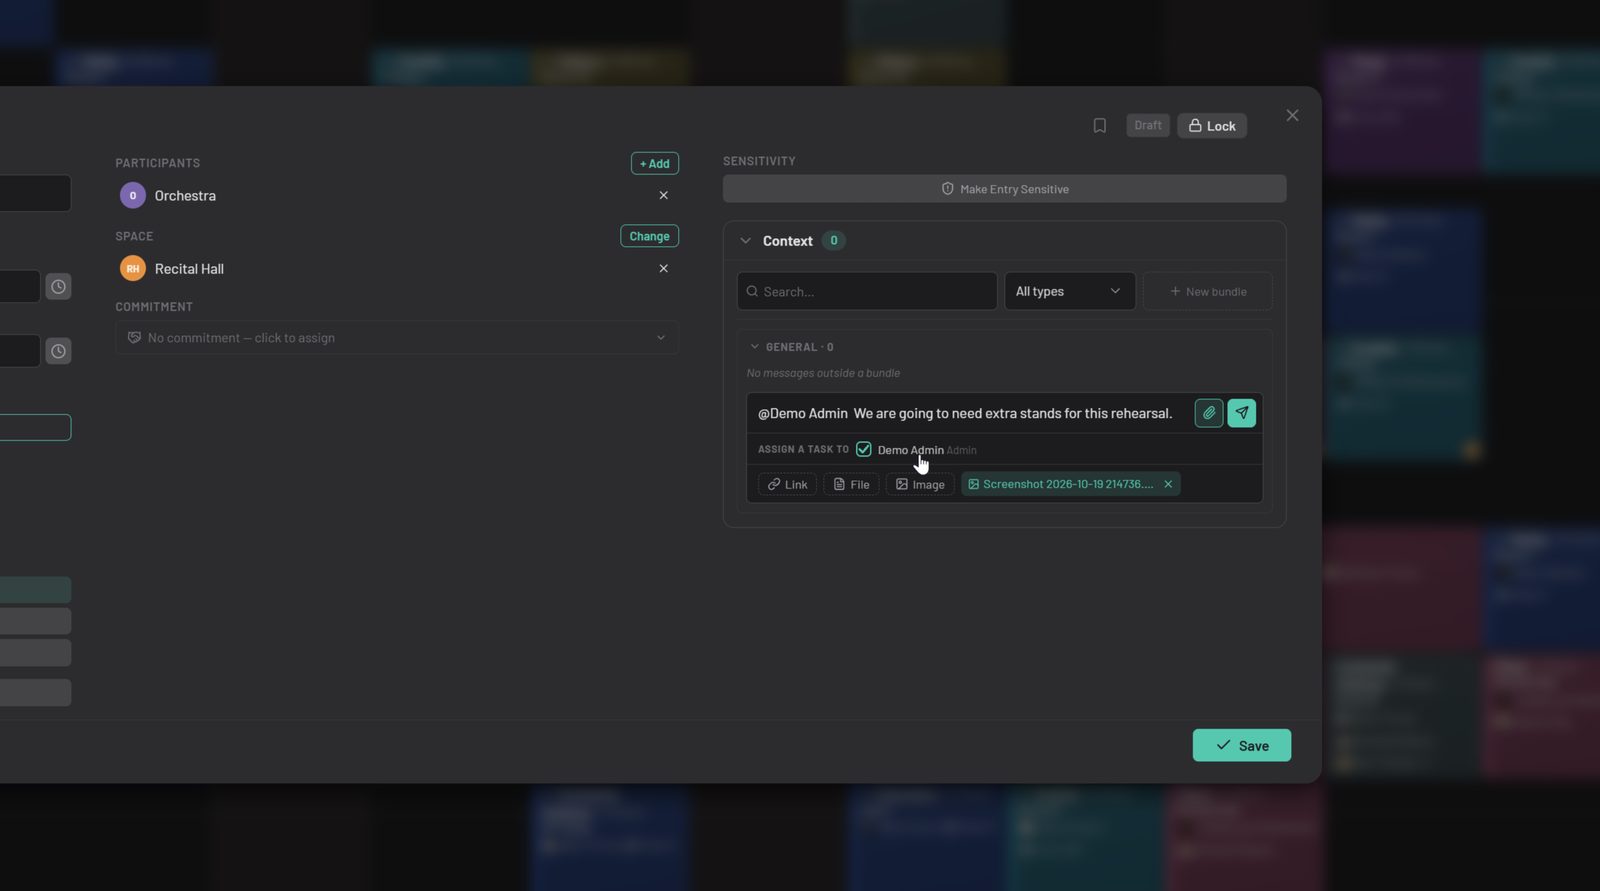This screenshot has width=1600, height=891.
Task: Click the Orchestra participant avatar
Action: click(133, 195)
